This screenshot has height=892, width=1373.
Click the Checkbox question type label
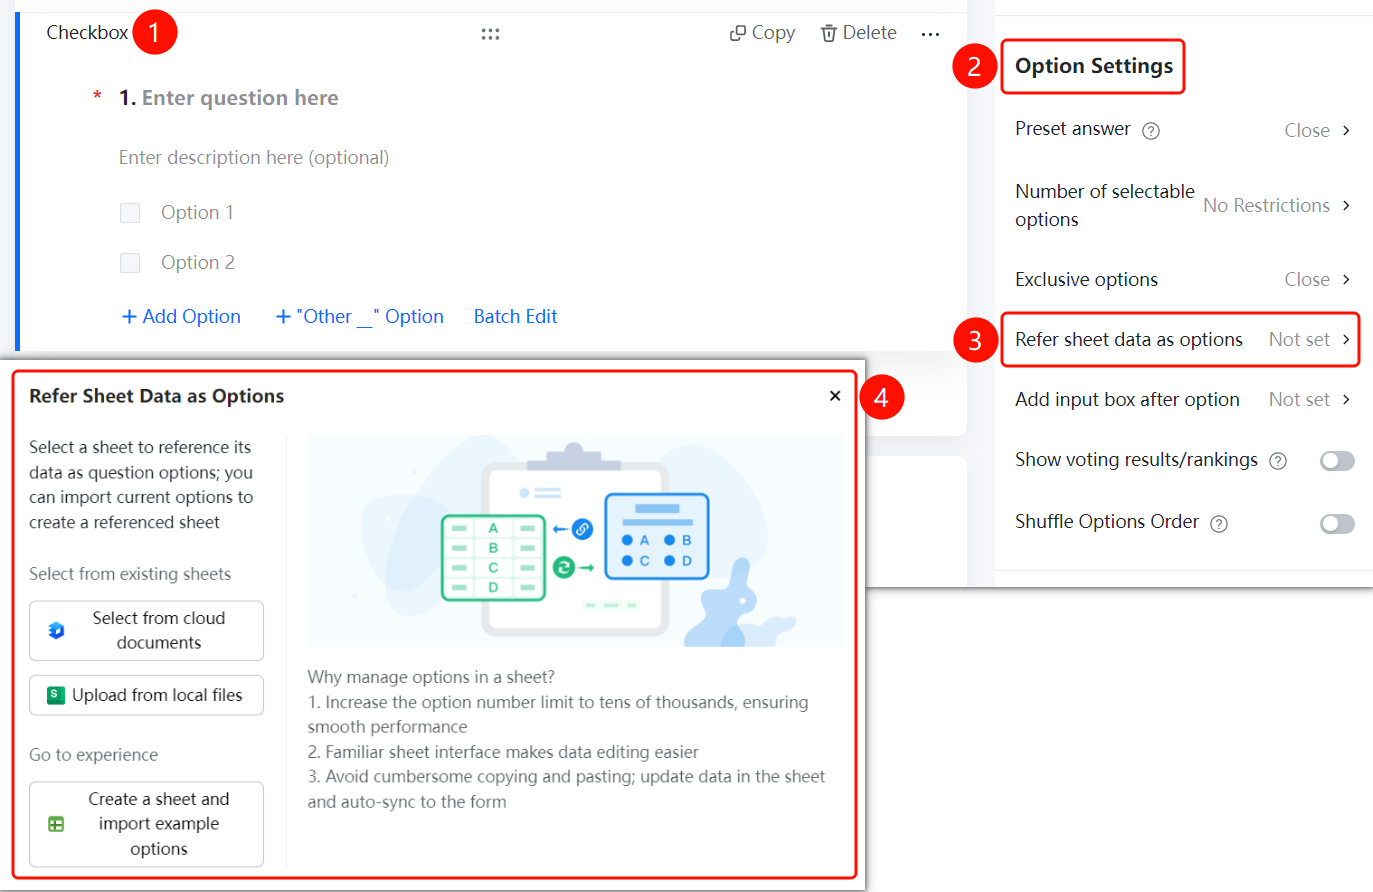87,33
